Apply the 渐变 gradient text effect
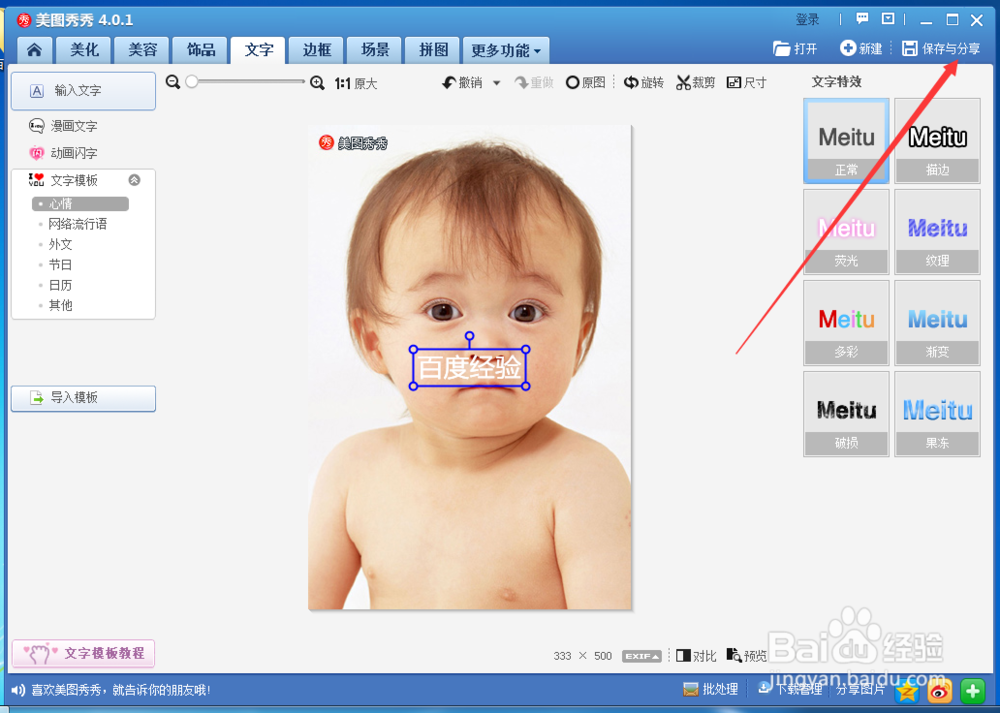This screenshot has width=1000, height=713. (937, 322)
